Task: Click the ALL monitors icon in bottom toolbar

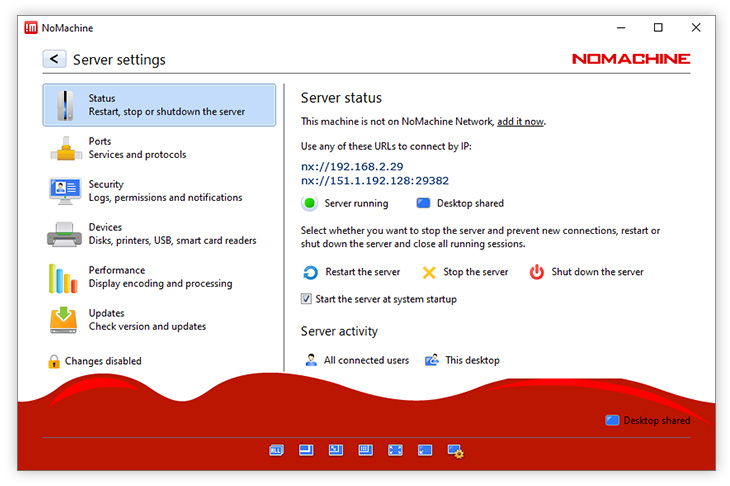Action: 276,451
